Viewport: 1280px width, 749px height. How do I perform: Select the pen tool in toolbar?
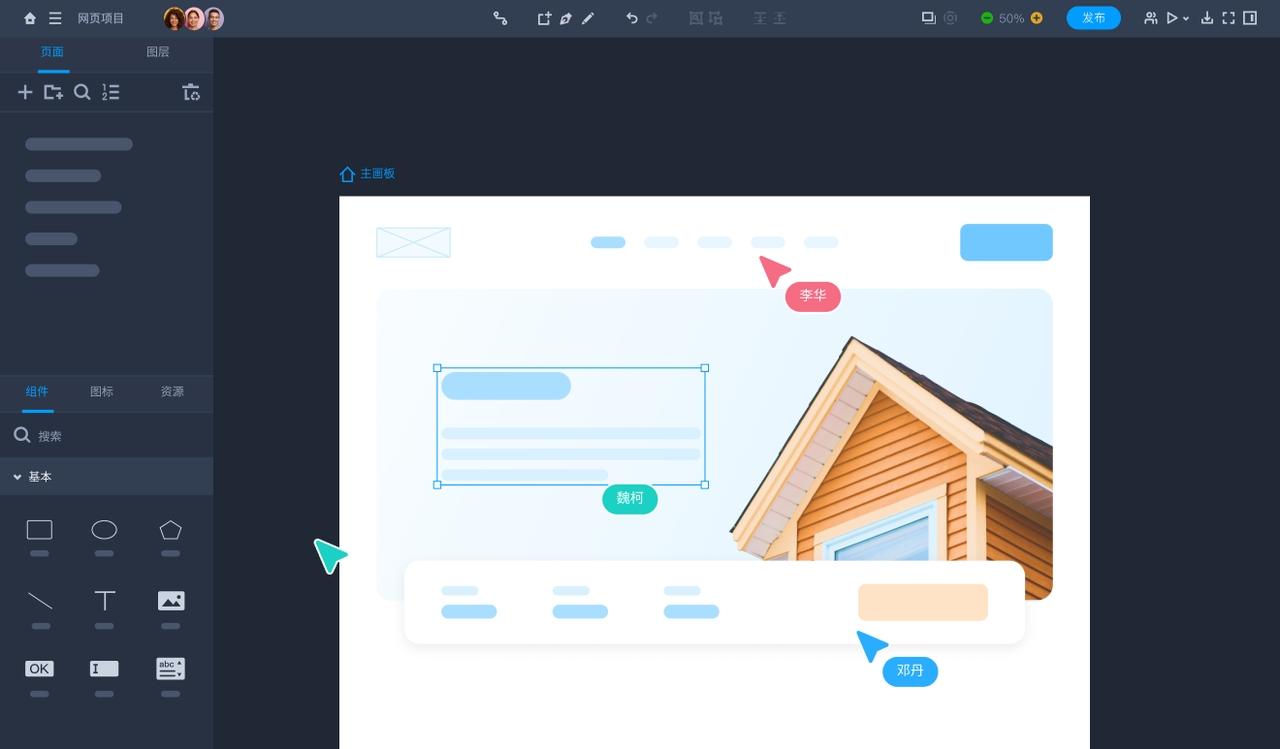(566, 18)
